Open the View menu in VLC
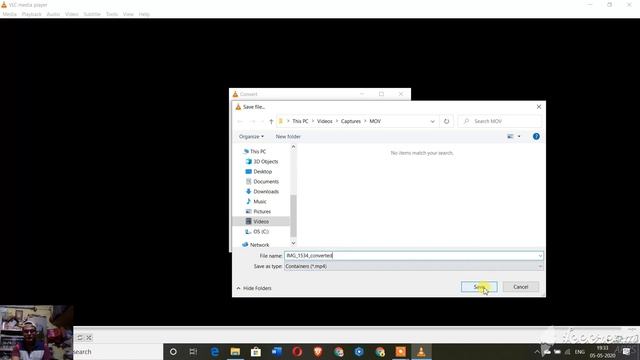Screen dimensions: 640x360 click(128, 14)
